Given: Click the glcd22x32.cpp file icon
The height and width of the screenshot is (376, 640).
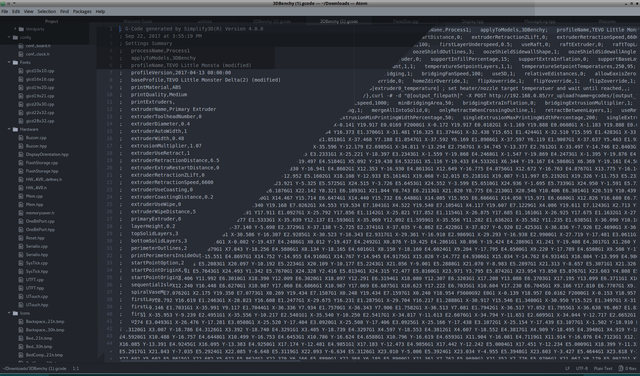Looking at the screenshot, I should pos(21,112).
